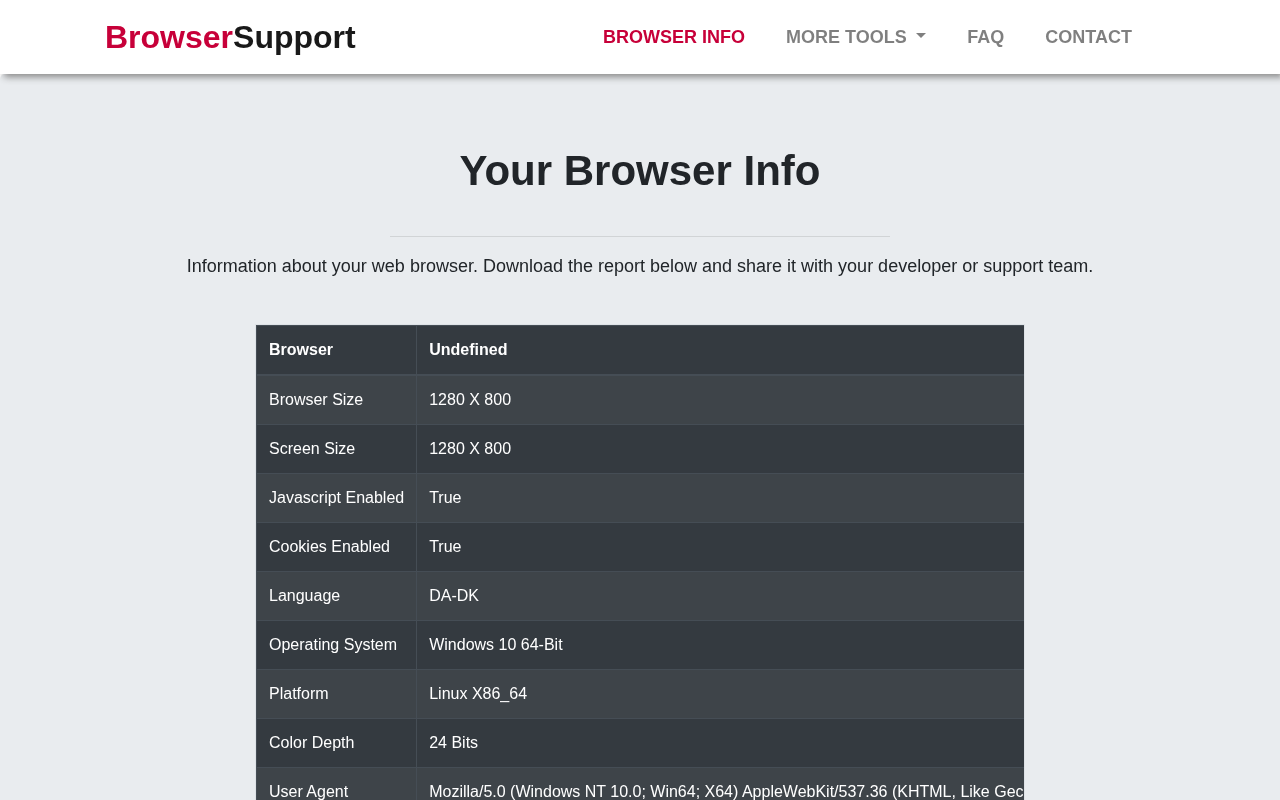This screenshot has height=800, width=1280.
Task: Click the Operating System row label
Action: point(333,645)
